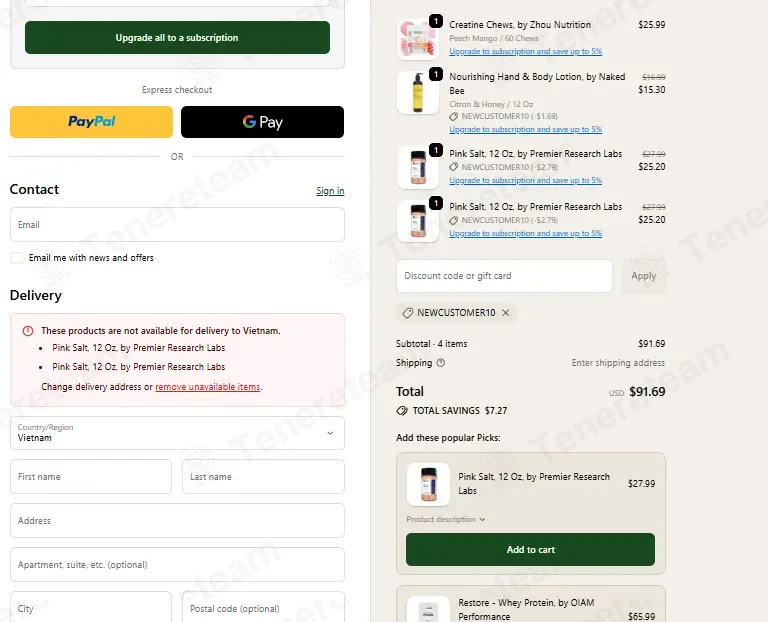Click the NEWCUSTOMER10 tag icon chip

[x=408, y=313]
